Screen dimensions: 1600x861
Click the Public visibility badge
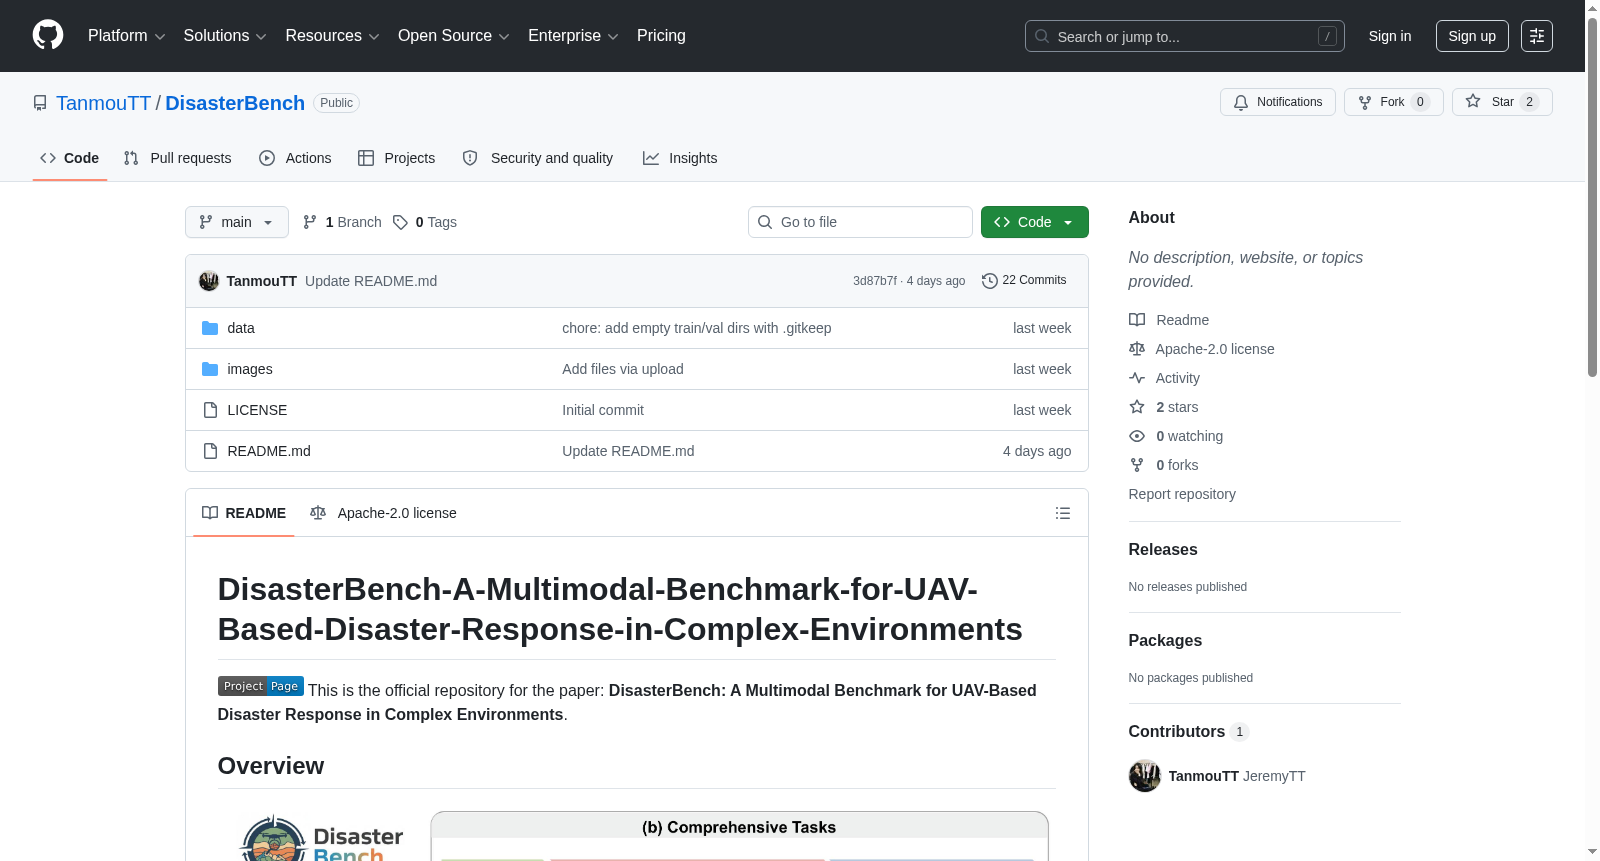point(337,103)
